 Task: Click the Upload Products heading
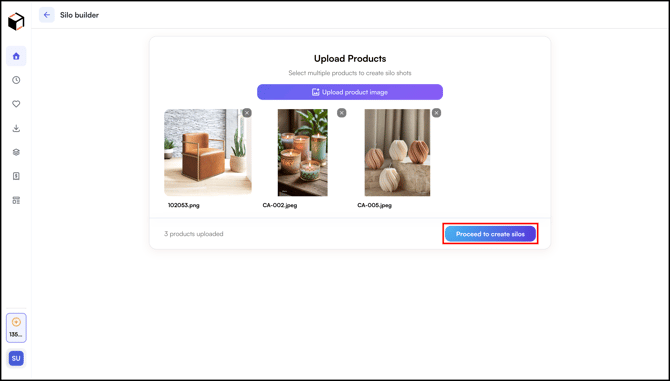tap(350, 59)
